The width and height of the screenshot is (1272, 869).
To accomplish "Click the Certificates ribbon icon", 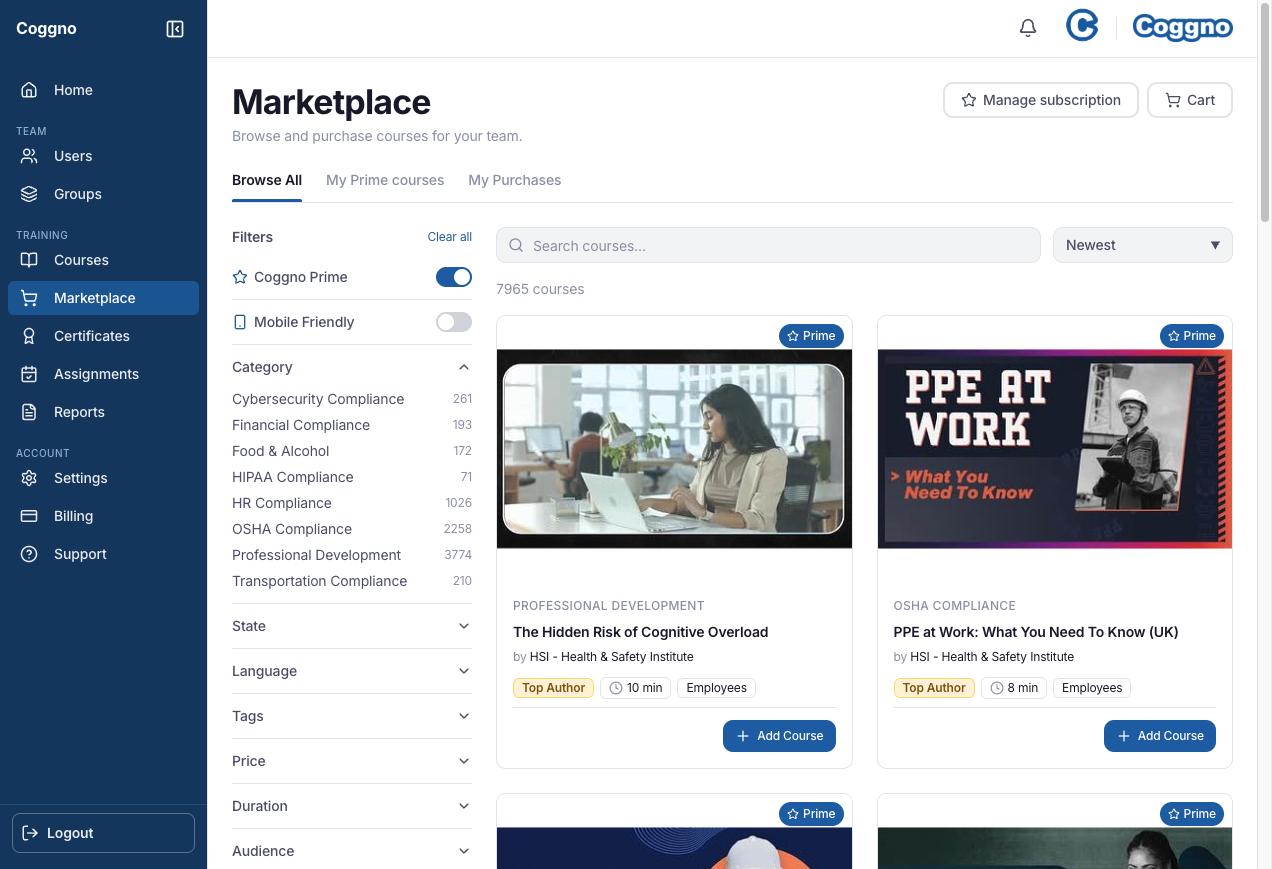I will pos(29,336).
